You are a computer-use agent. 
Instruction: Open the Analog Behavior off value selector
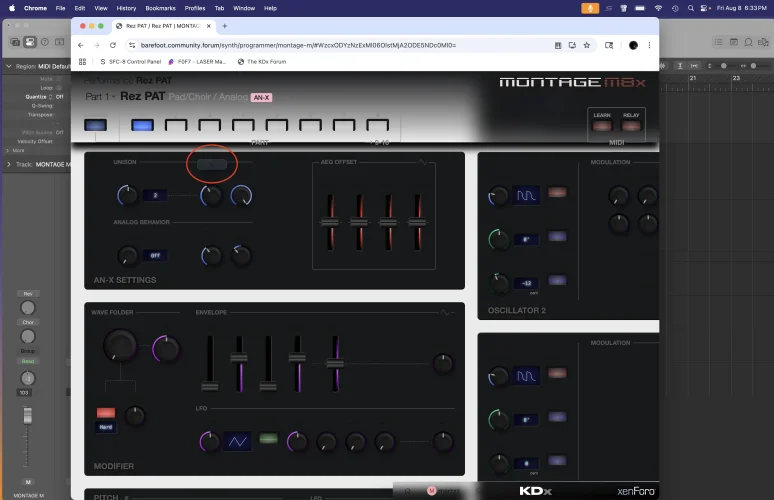tap(156, 256)
